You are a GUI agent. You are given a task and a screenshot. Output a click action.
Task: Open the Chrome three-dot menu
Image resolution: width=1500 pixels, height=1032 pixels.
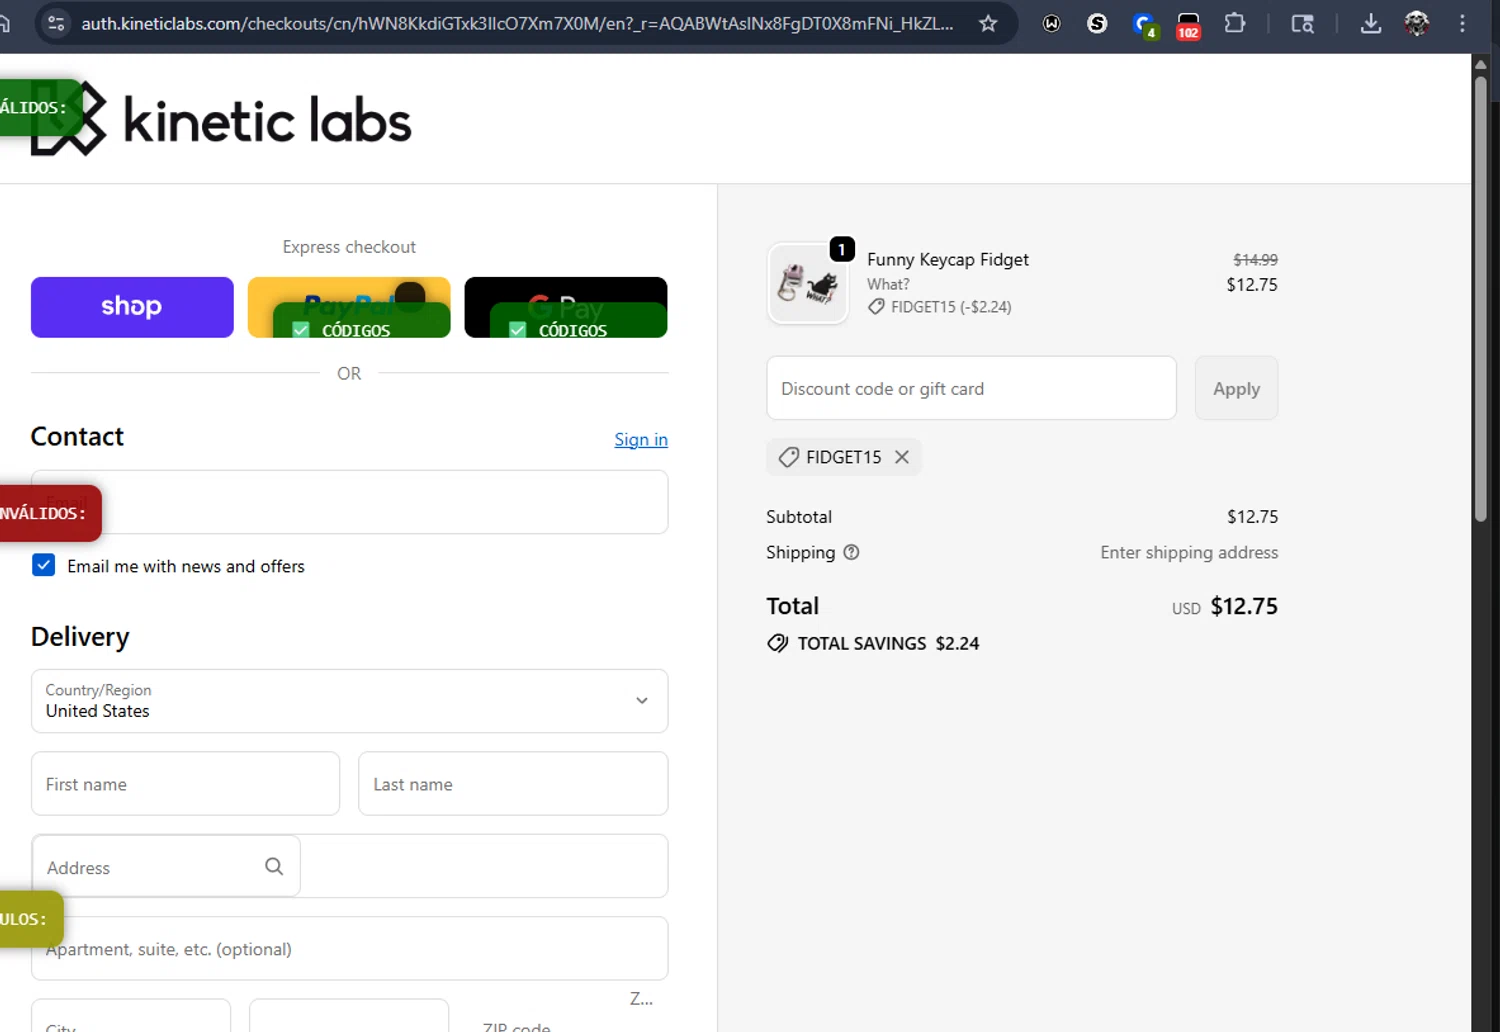[1462, 23]
